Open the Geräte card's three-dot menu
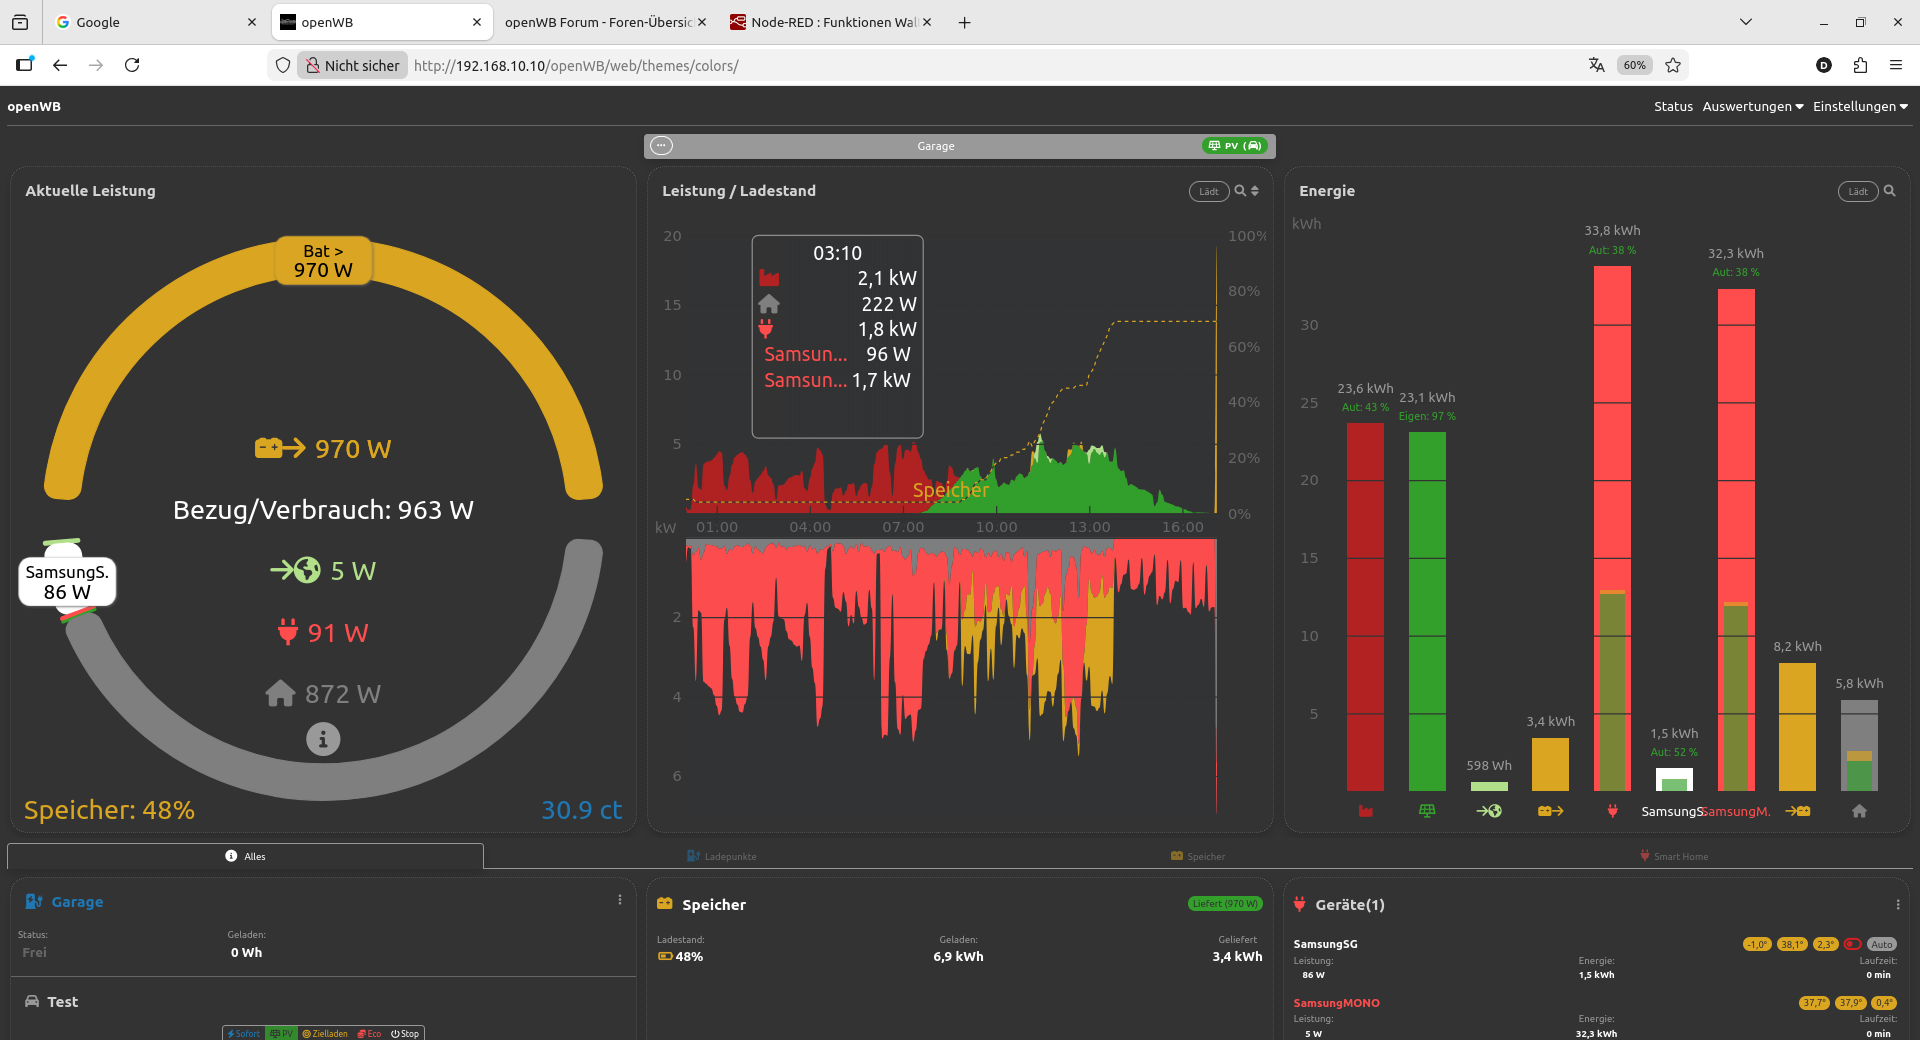1920x1040 pixels. pos(1897,905)
